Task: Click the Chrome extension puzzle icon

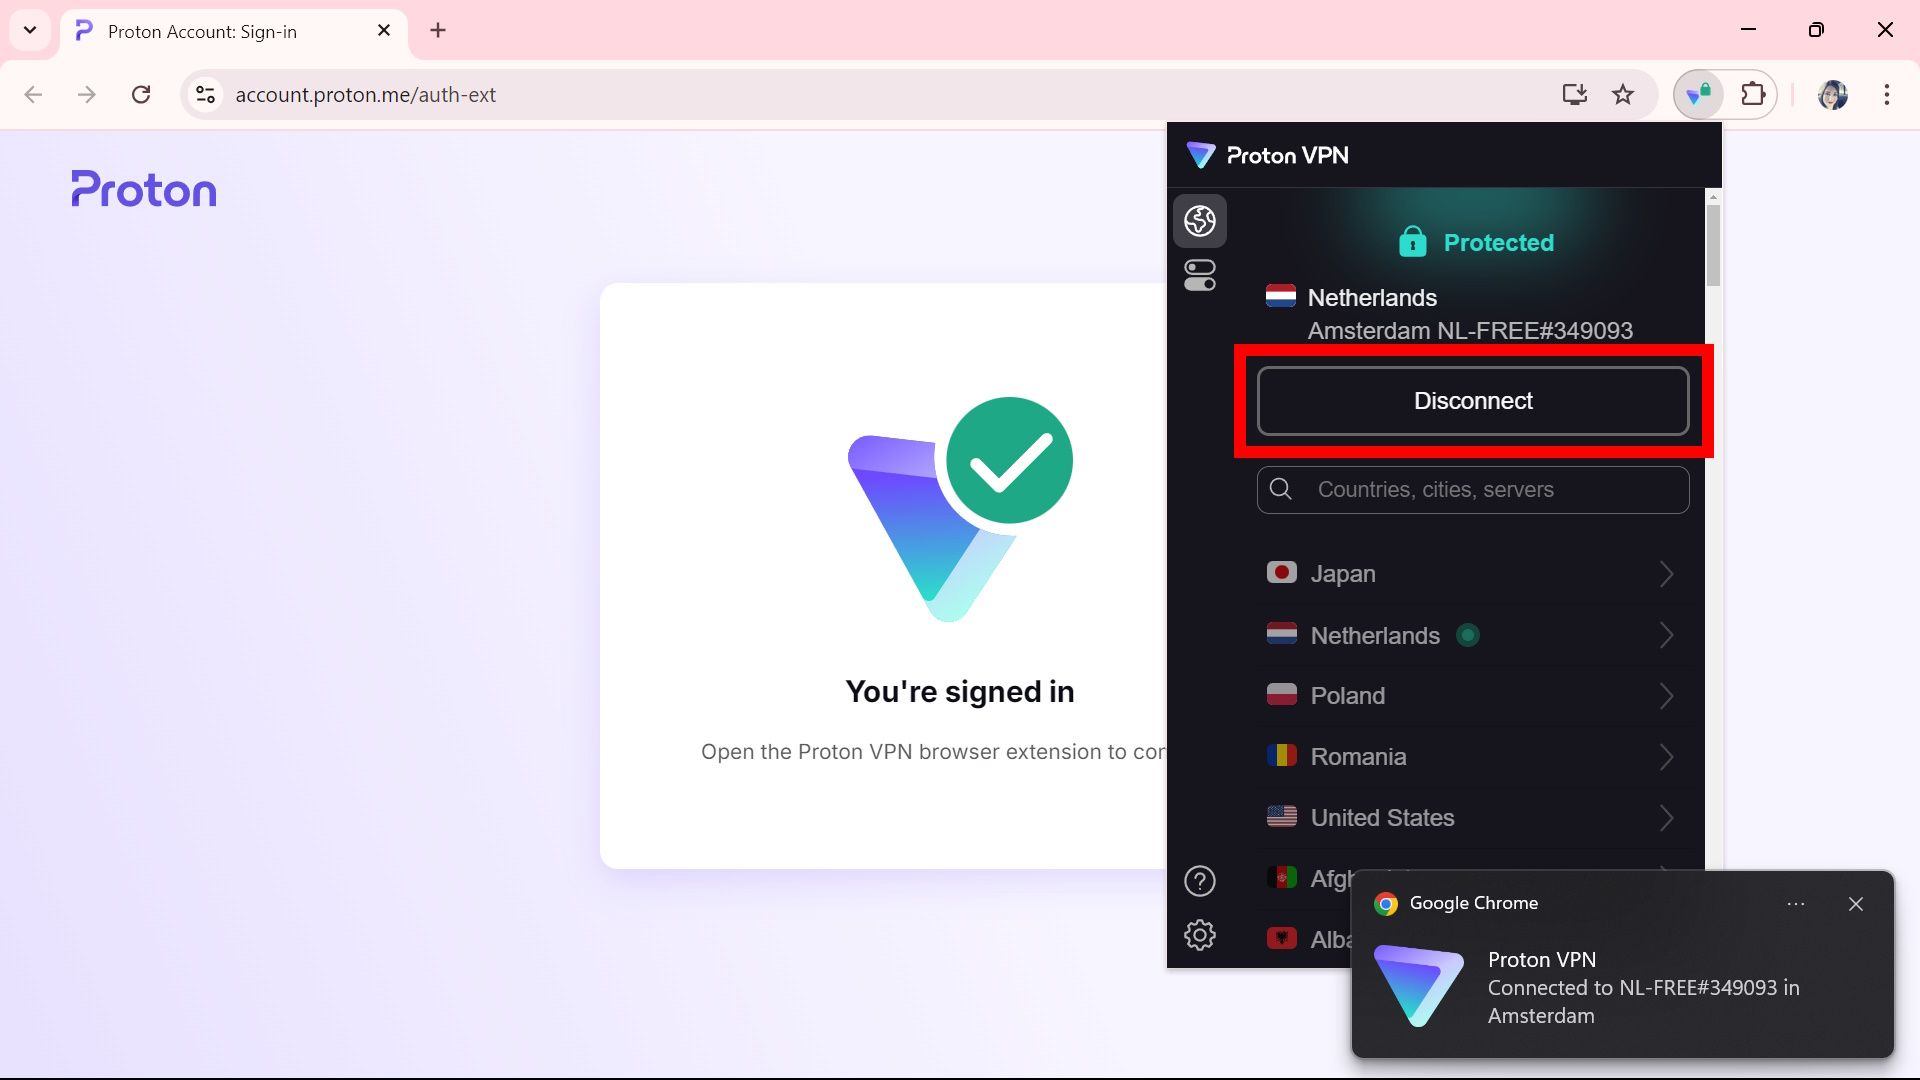Action: pyautogui.click(x=1754, y=94)
